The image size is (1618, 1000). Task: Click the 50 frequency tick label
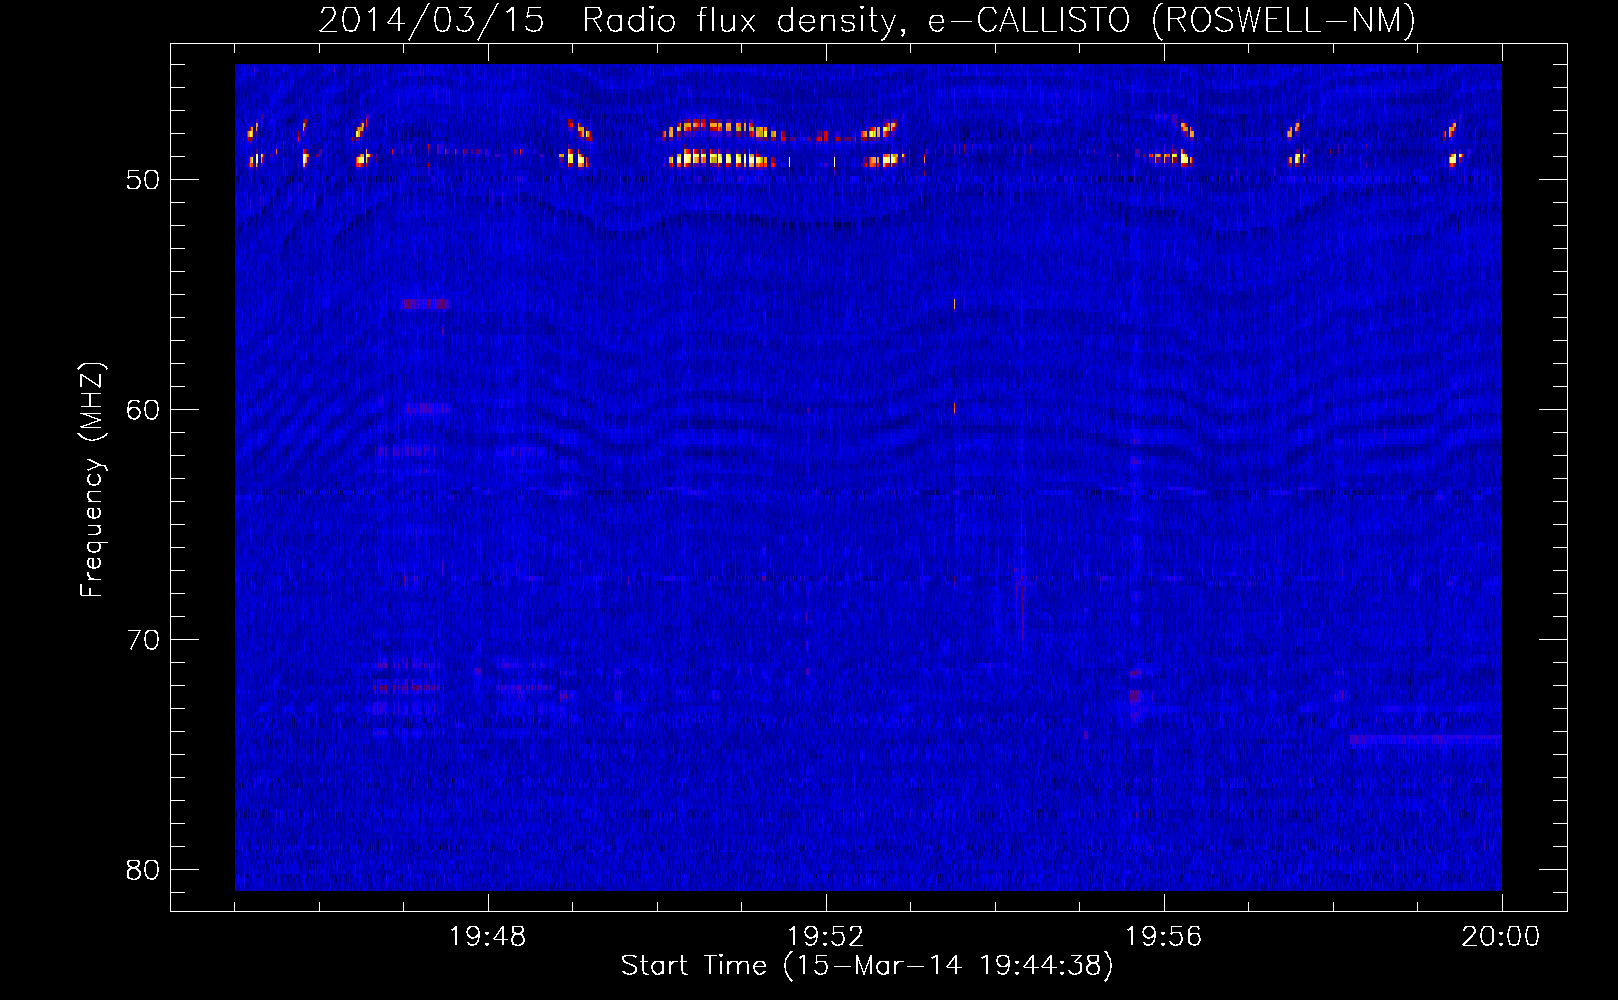[x=143, y=180]
